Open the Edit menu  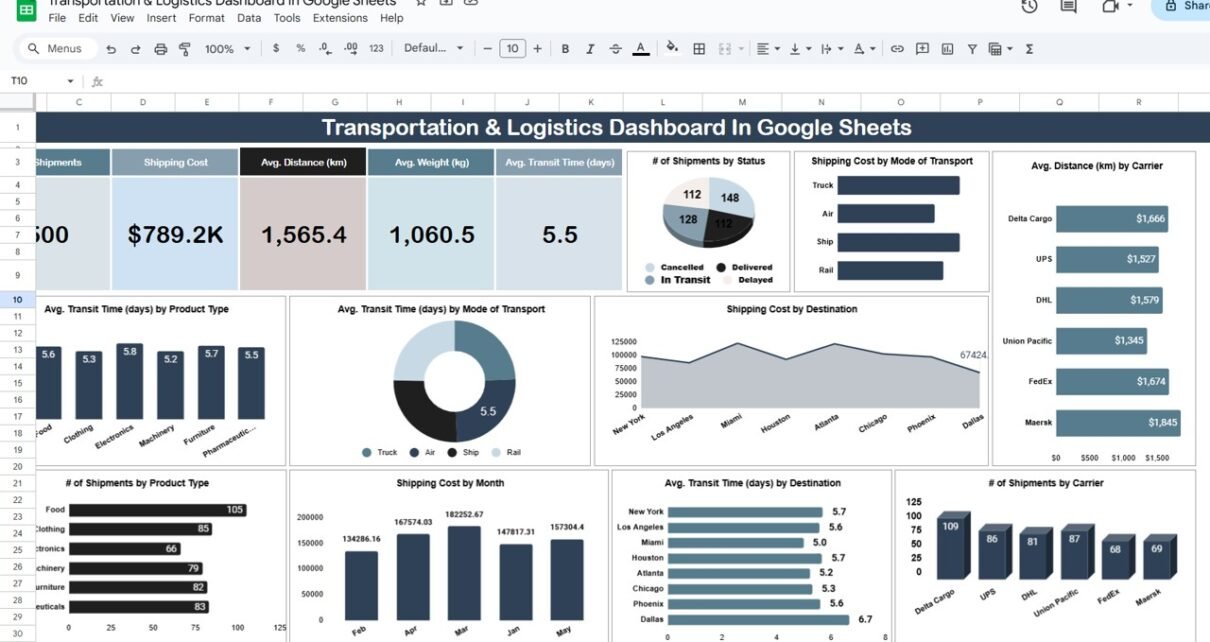coord(88,18)
